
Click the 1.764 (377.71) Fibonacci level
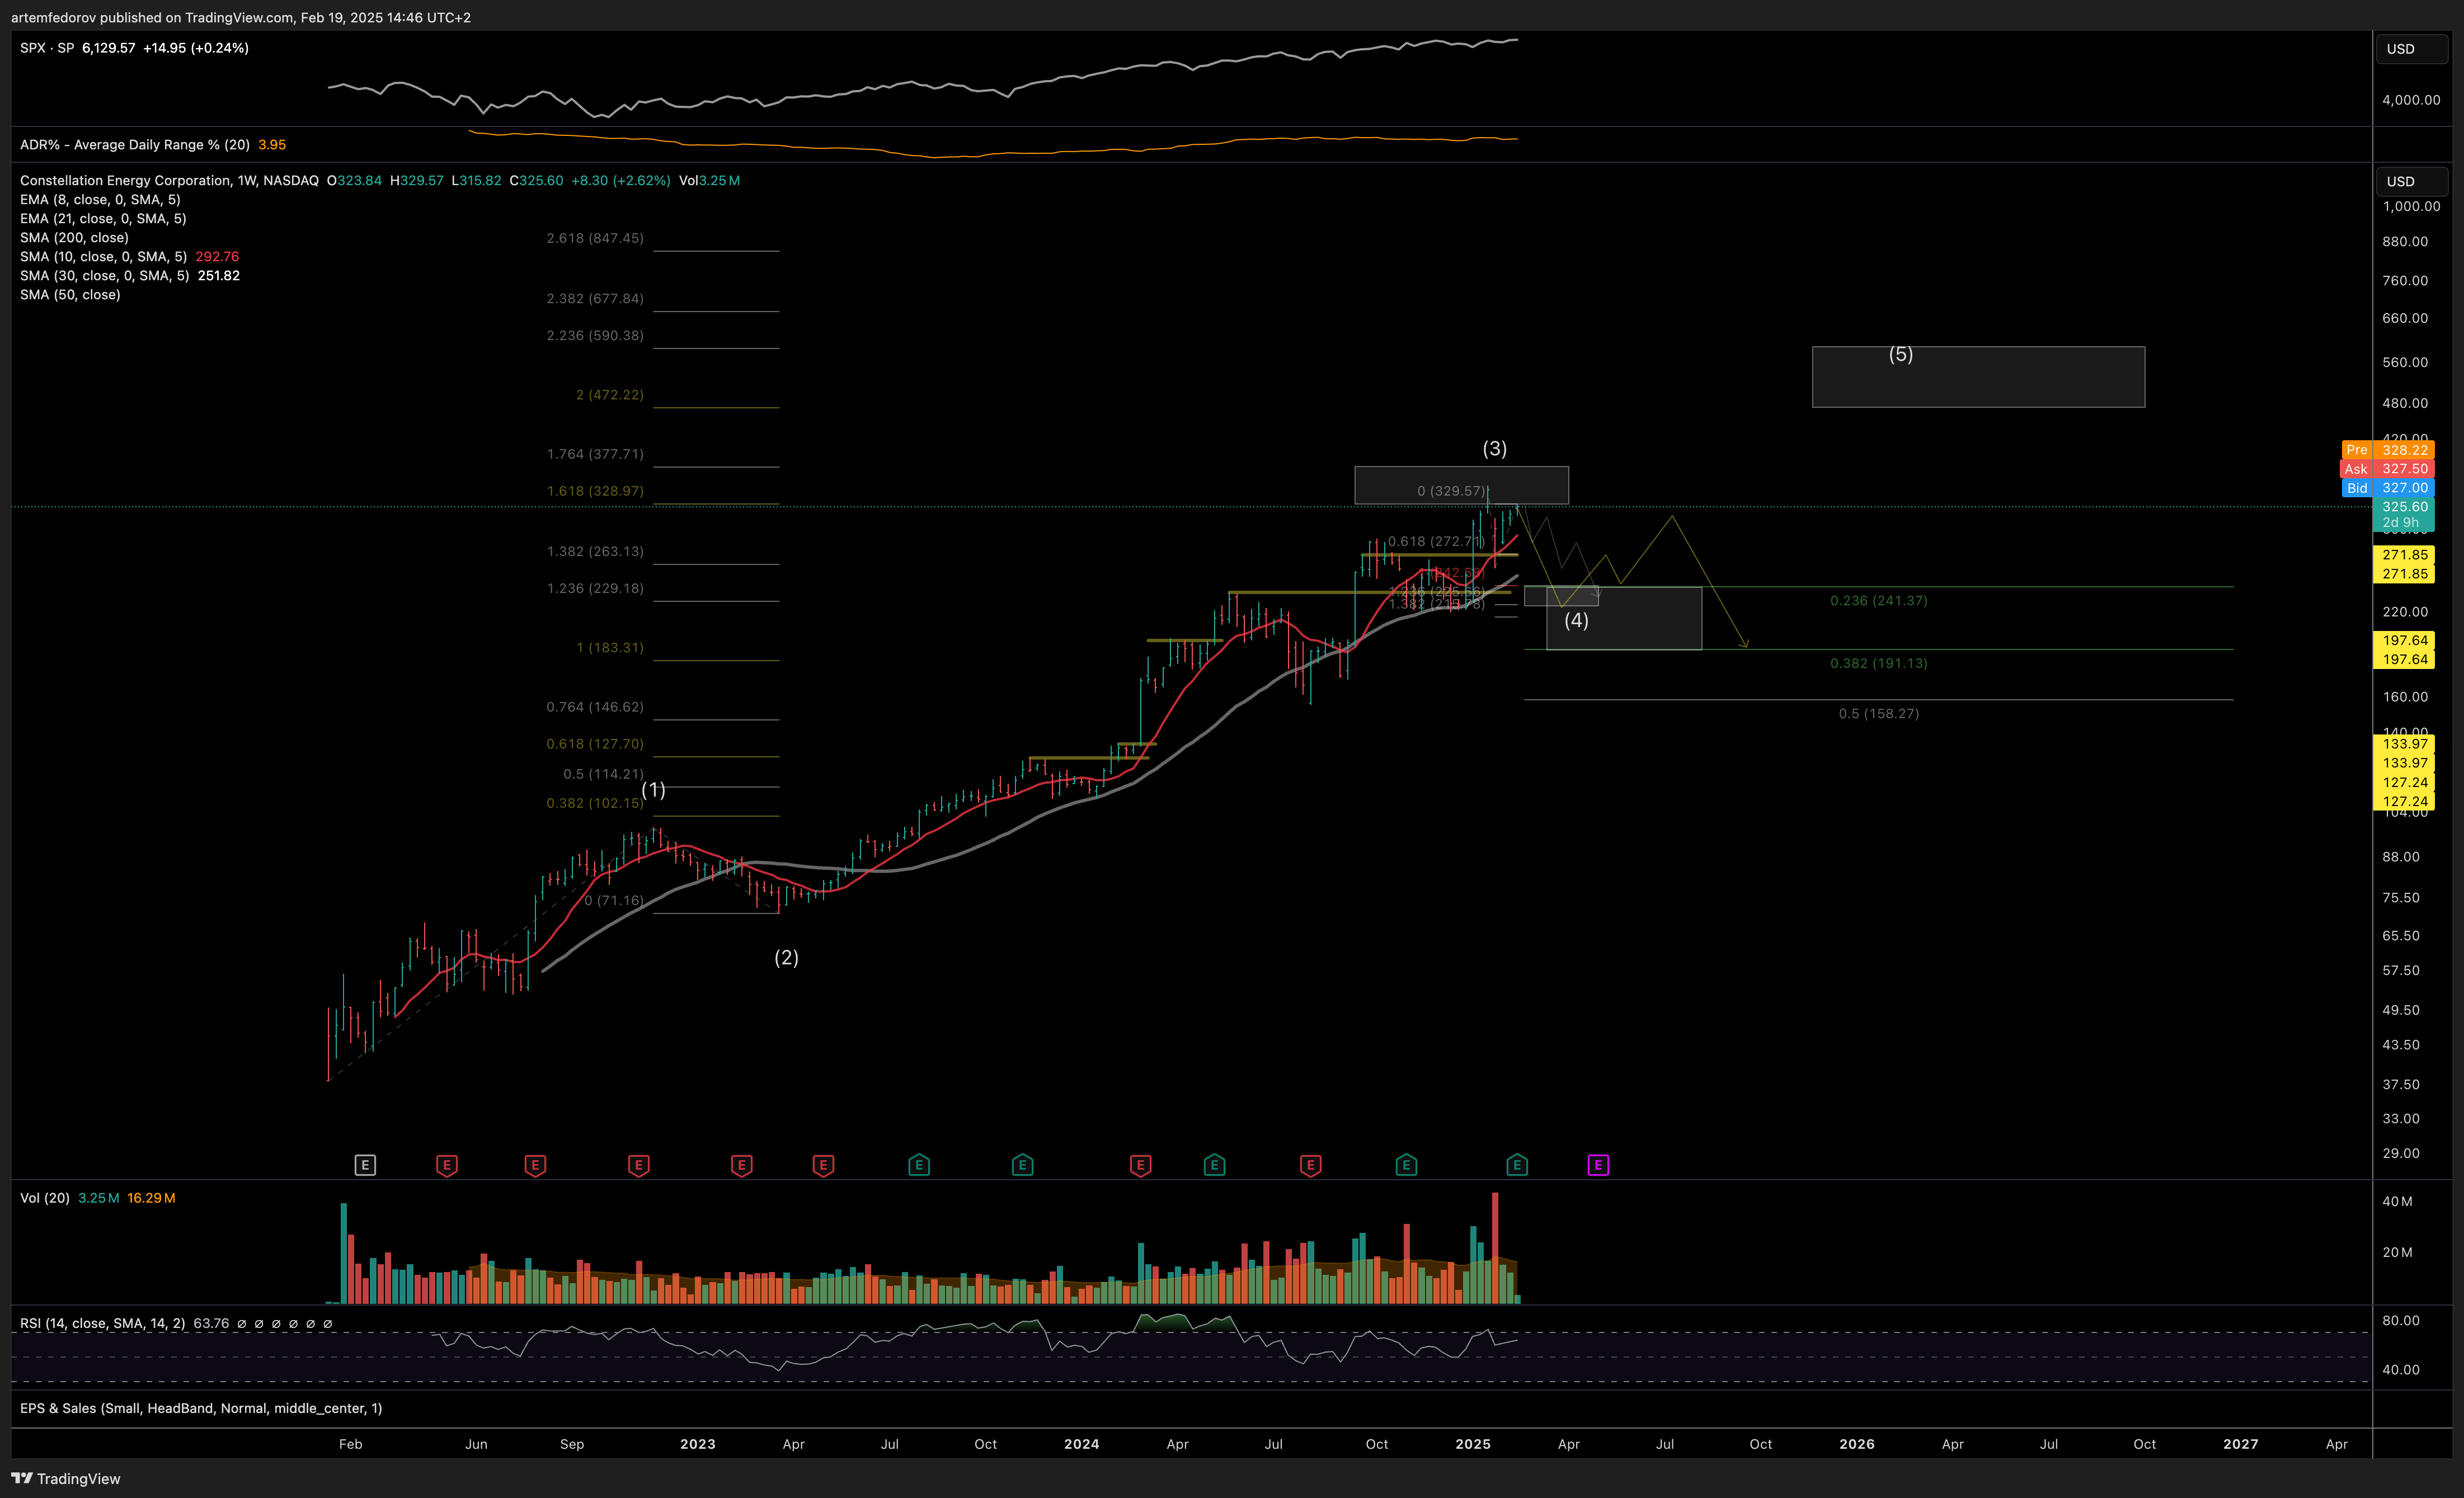coord(595,454)
